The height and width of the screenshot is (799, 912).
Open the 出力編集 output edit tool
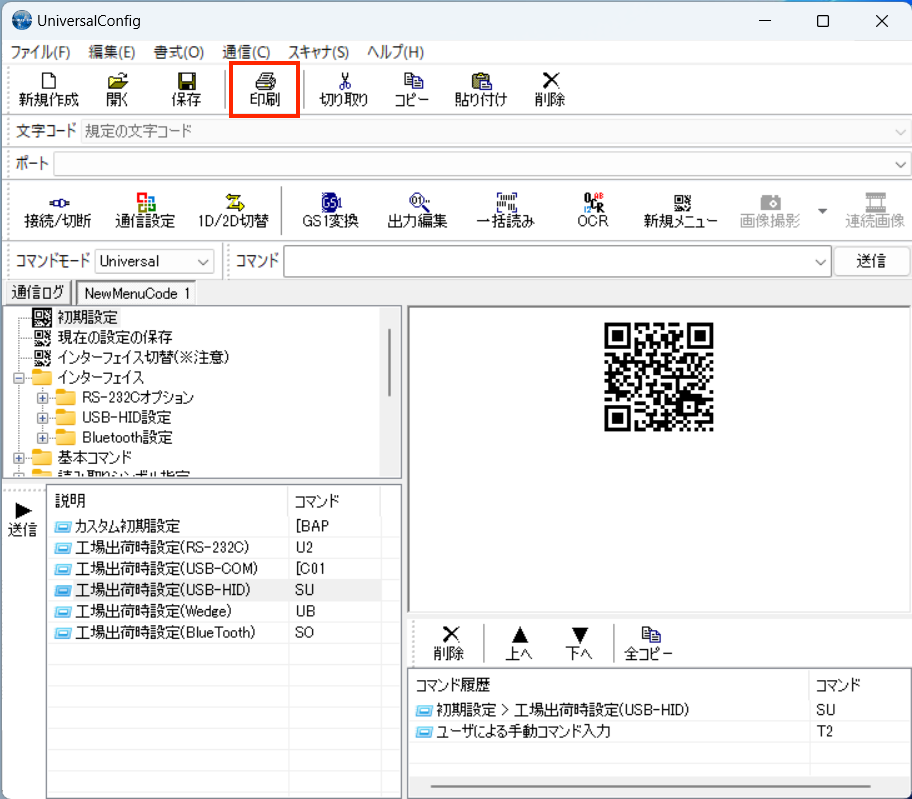417,210
